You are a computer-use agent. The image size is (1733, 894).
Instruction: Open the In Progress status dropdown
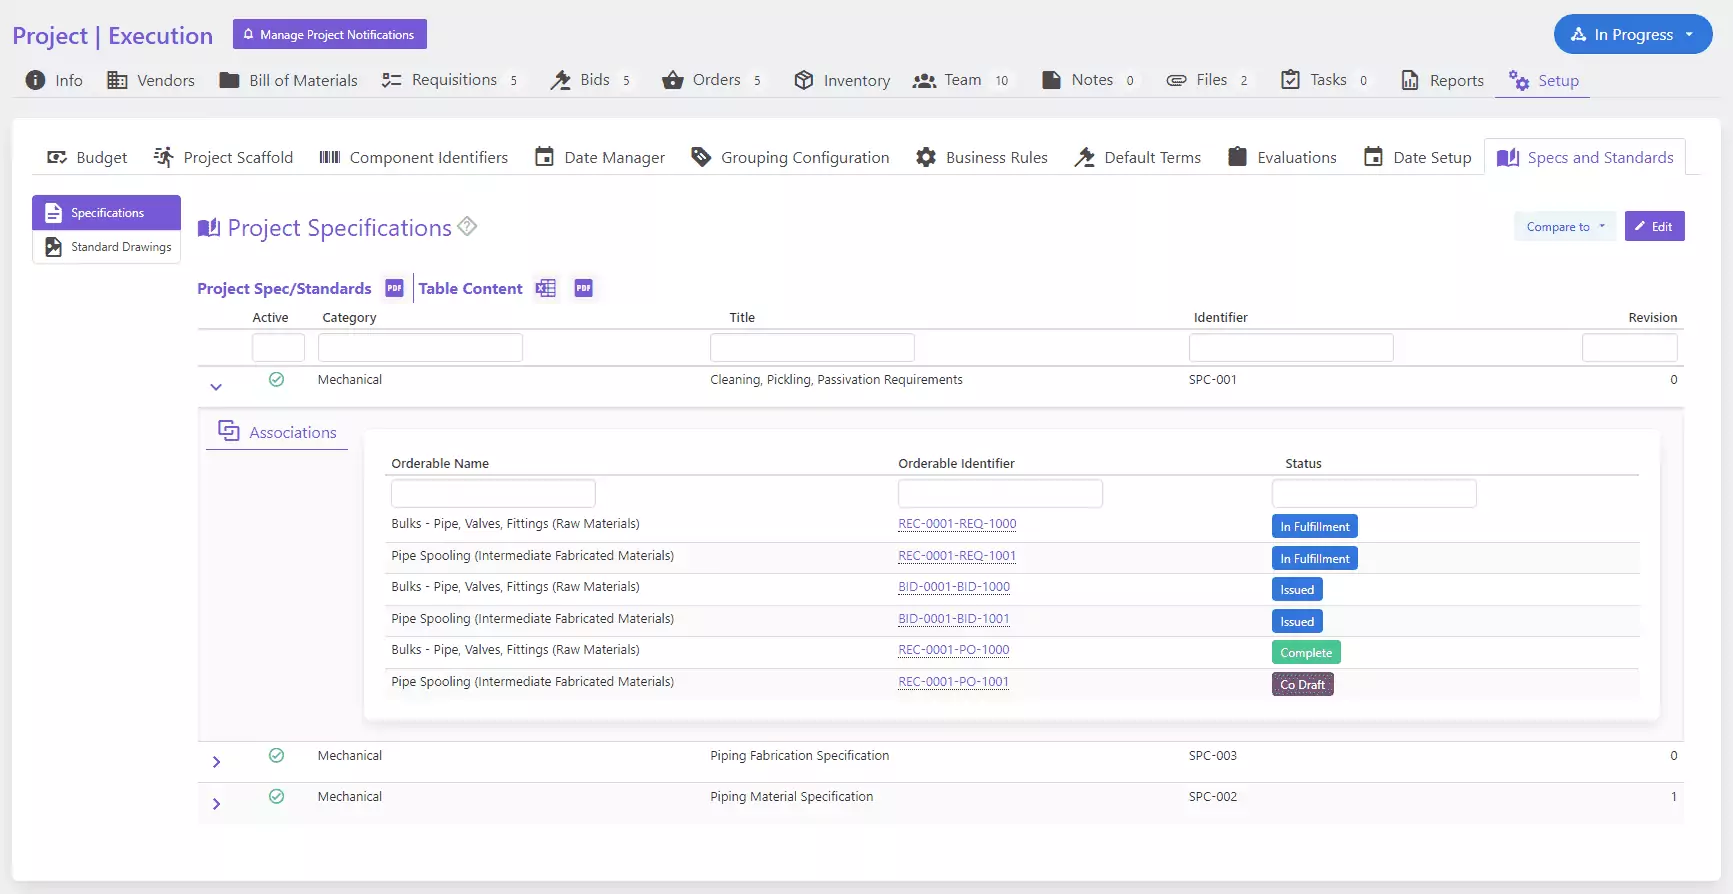[1633, 34]
